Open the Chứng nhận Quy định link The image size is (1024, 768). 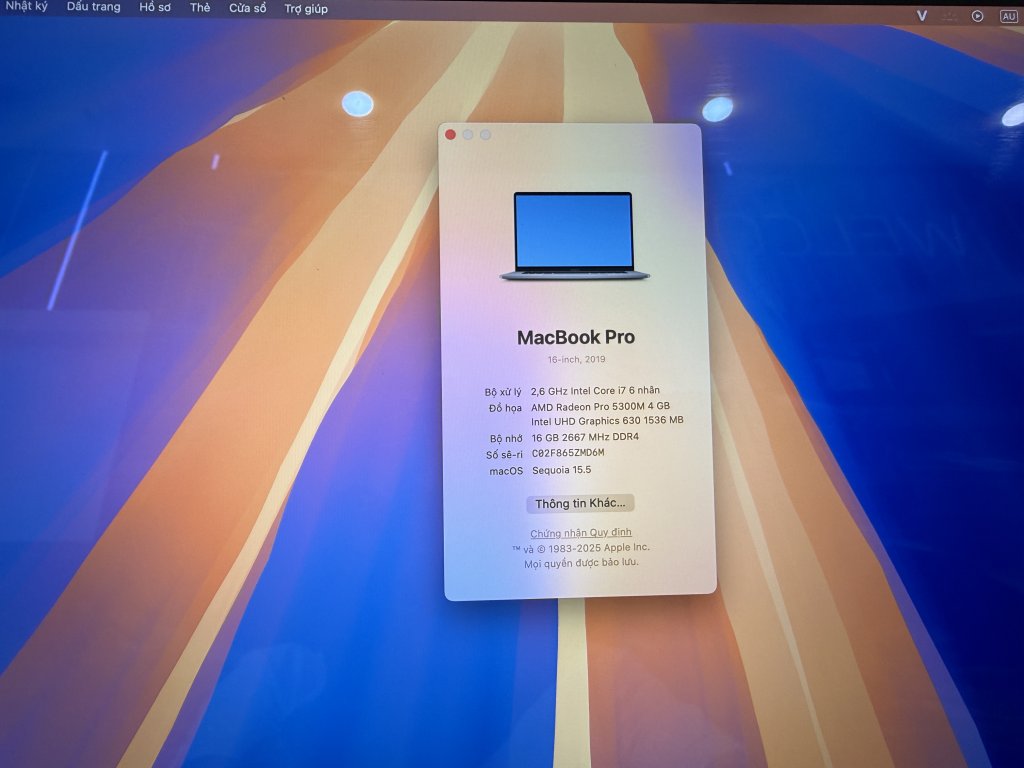pos(581,533)
